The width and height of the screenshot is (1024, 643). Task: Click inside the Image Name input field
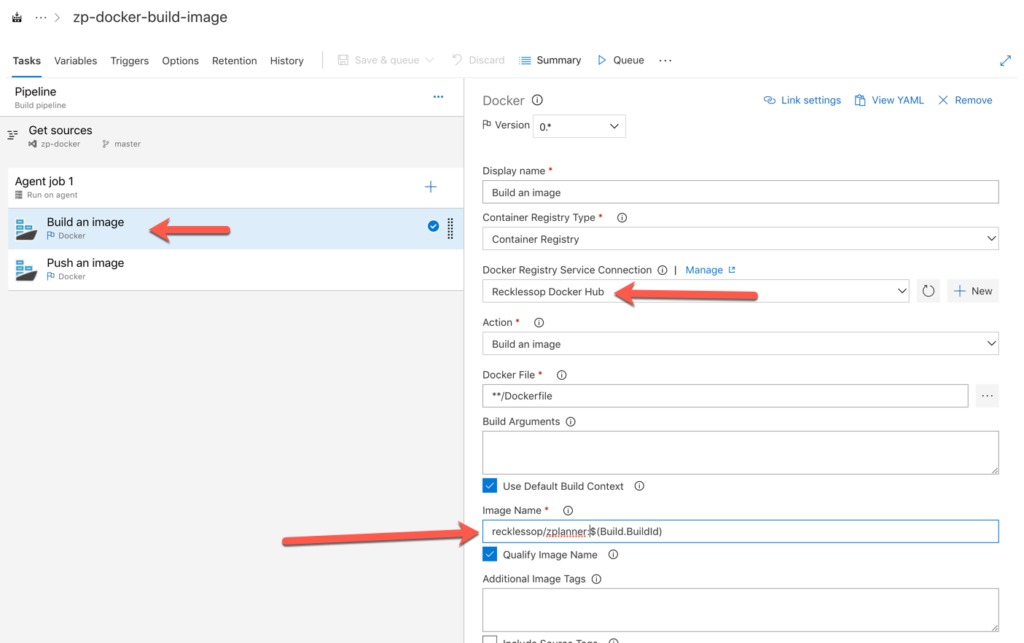[700, 531]
